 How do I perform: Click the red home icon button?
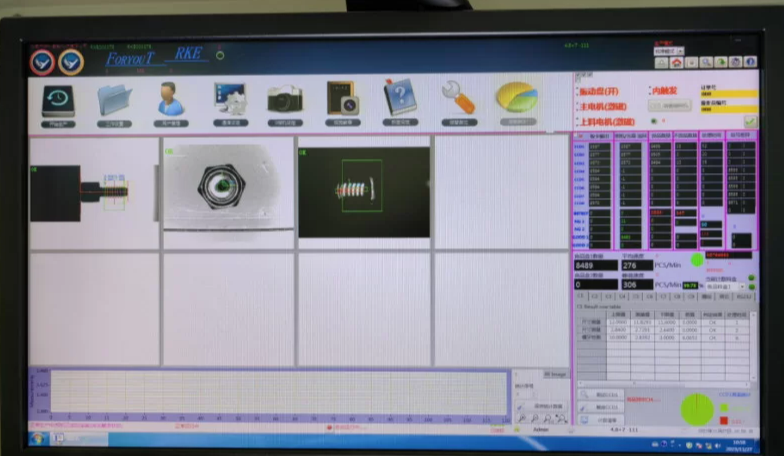(677, 62)
